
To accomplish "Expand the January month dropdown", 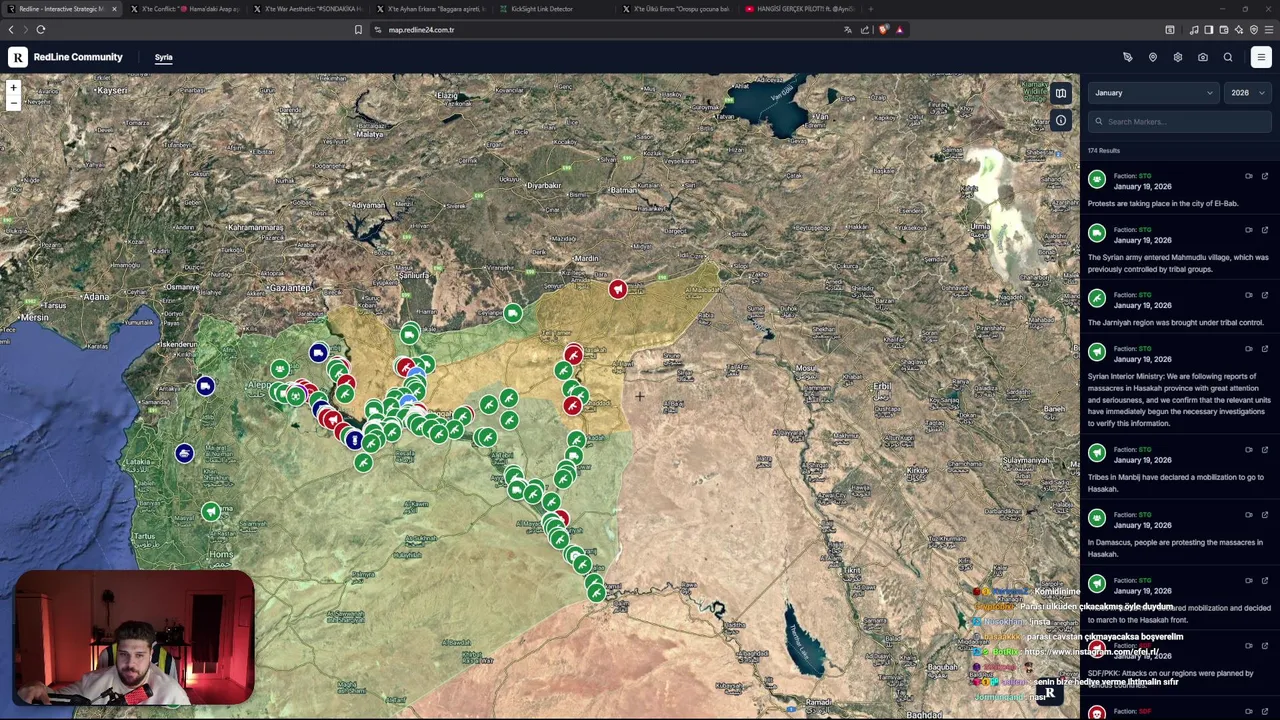I will [x=1153, y=93].
